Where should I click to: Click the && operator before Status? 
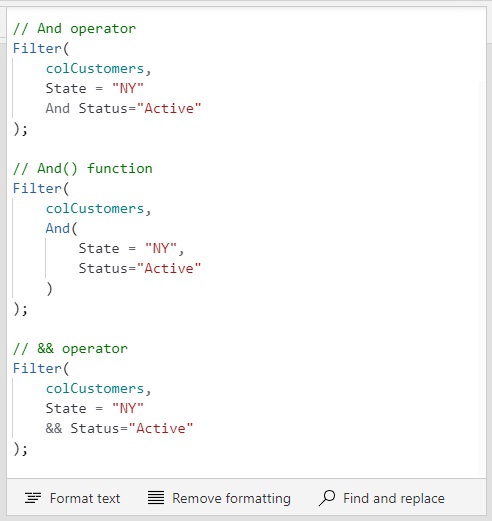pyautogui.click(x=54, y=428)
